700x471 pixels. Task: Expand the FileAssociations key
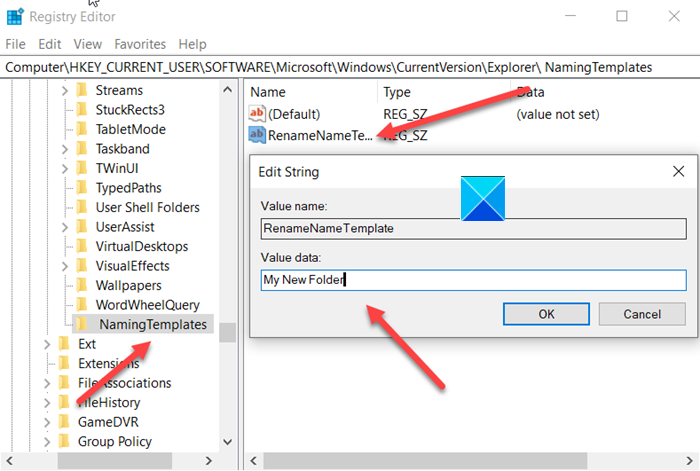pos(47,383)
